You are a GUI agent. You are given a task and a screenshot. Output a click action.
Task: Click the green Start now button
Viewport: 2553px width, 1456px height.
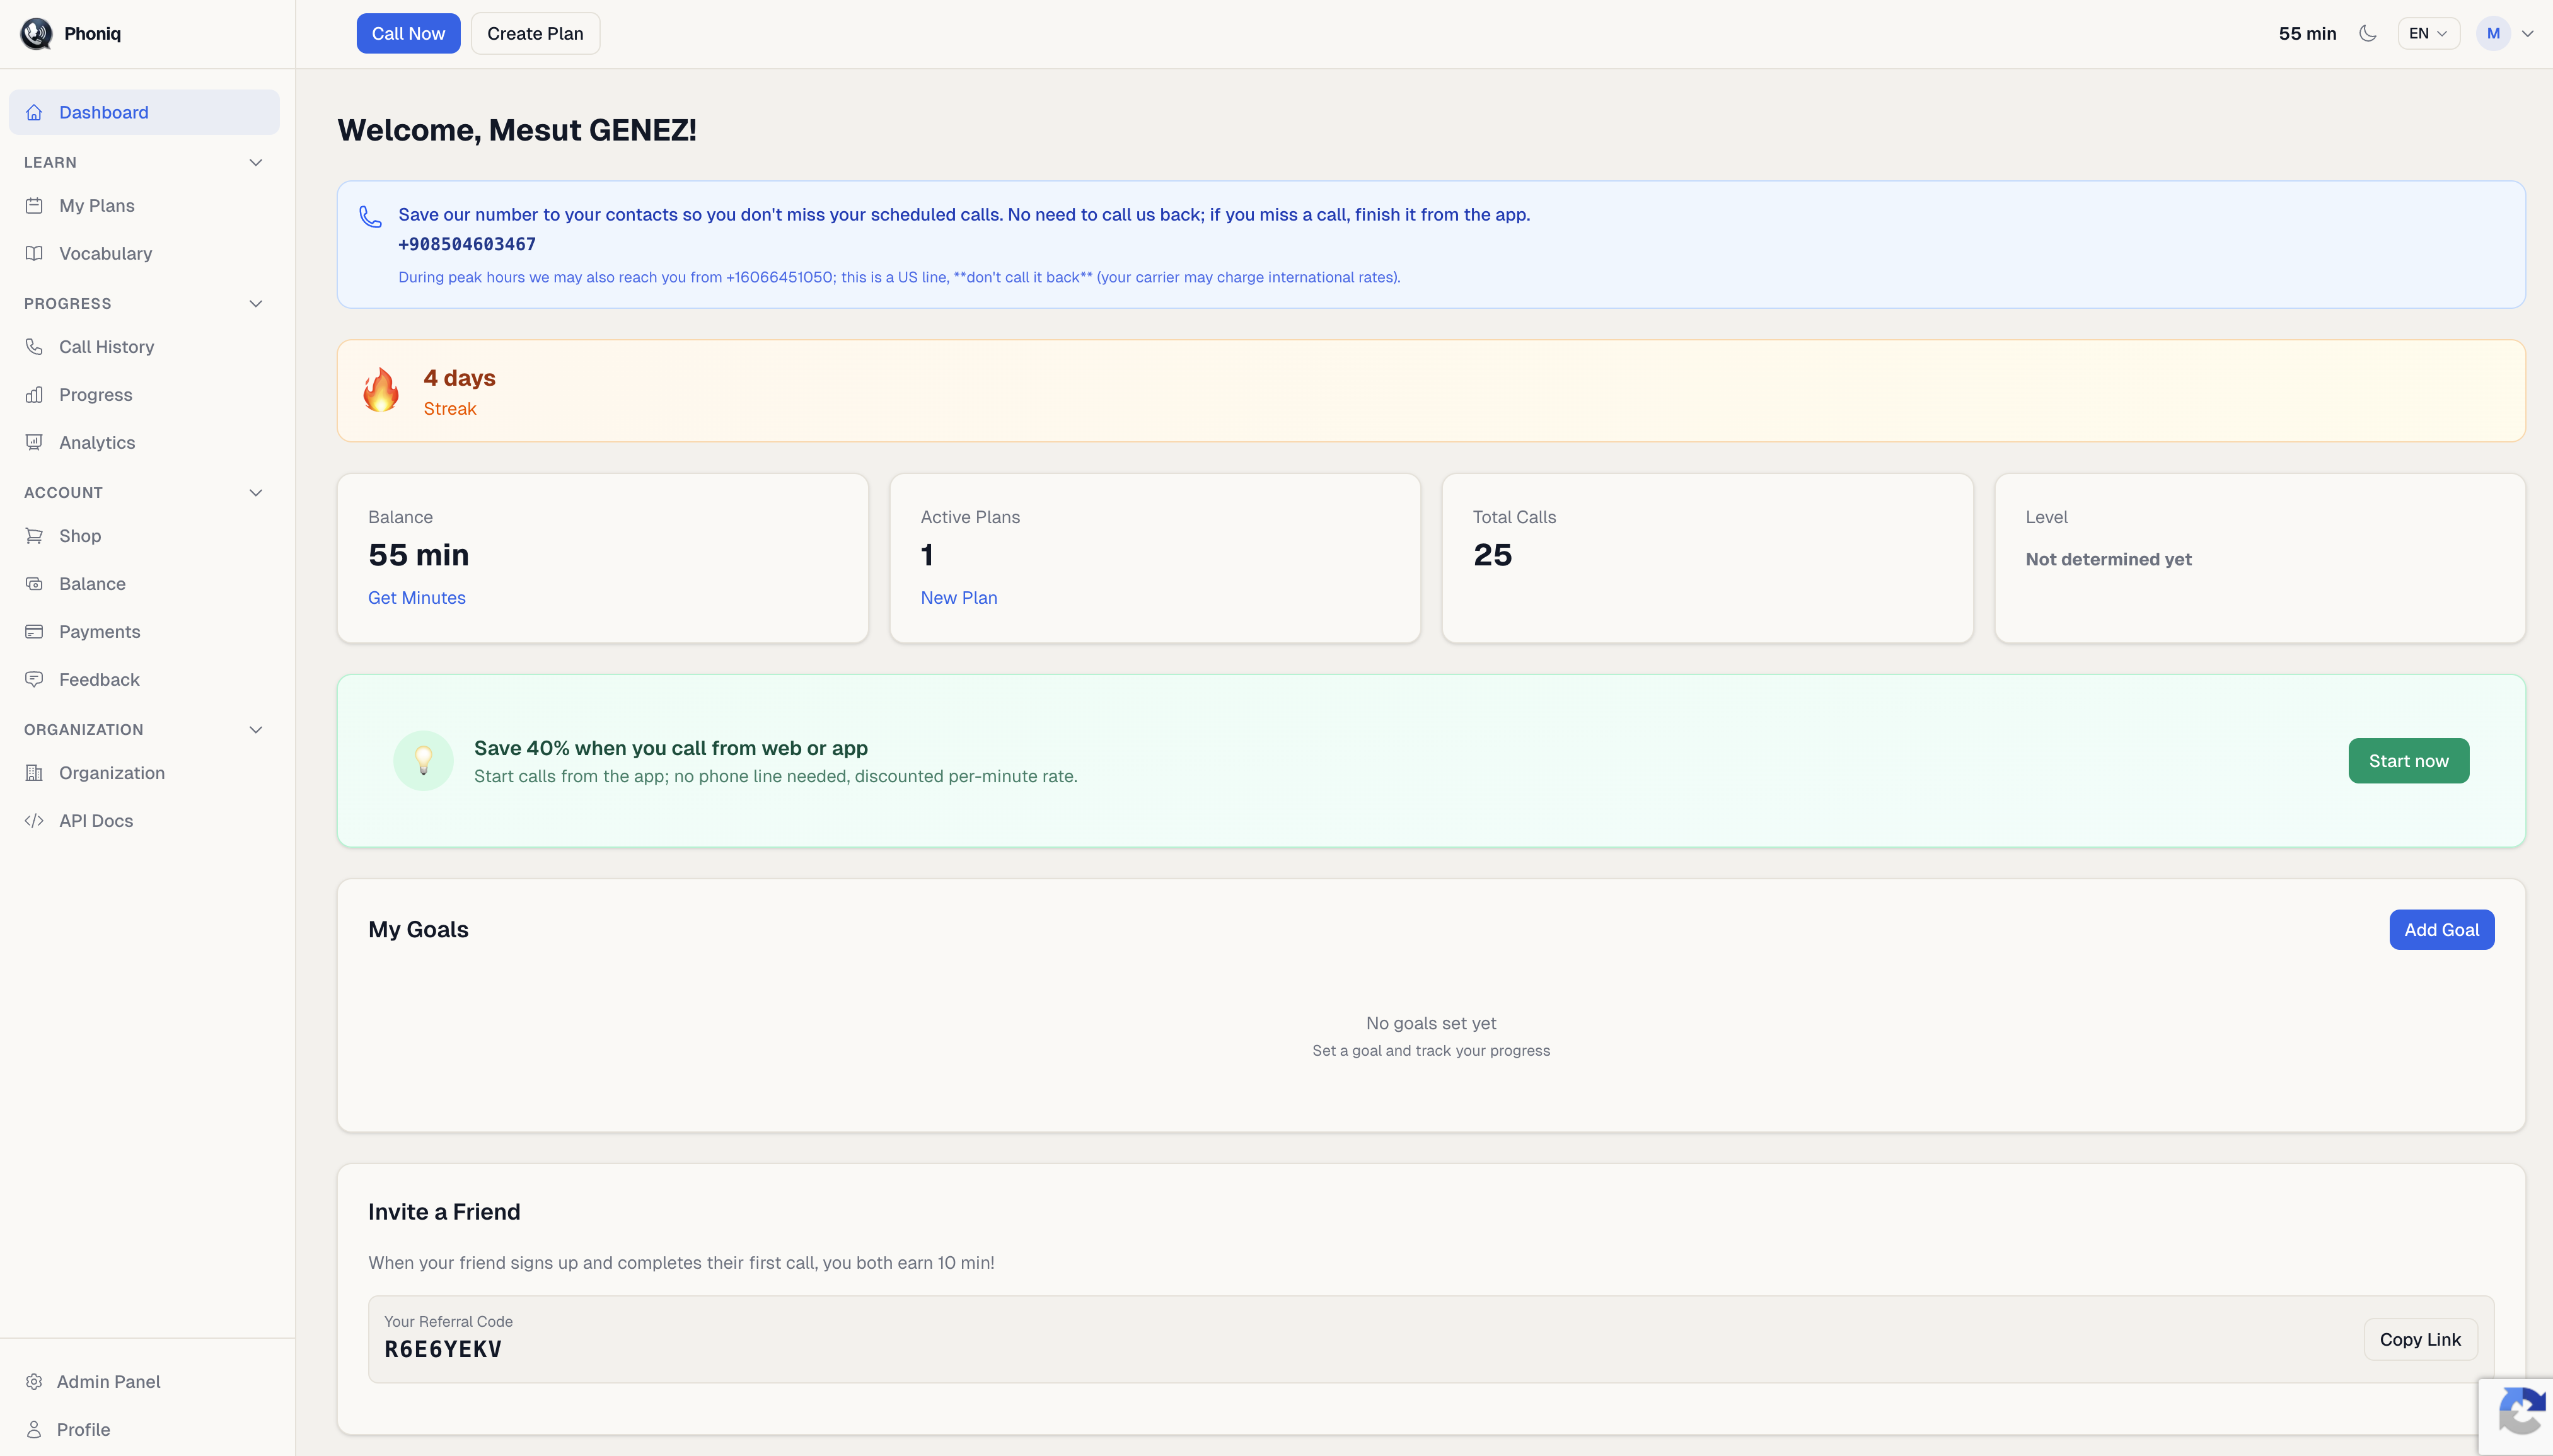pyautogui.click(x=2408, y=761)
